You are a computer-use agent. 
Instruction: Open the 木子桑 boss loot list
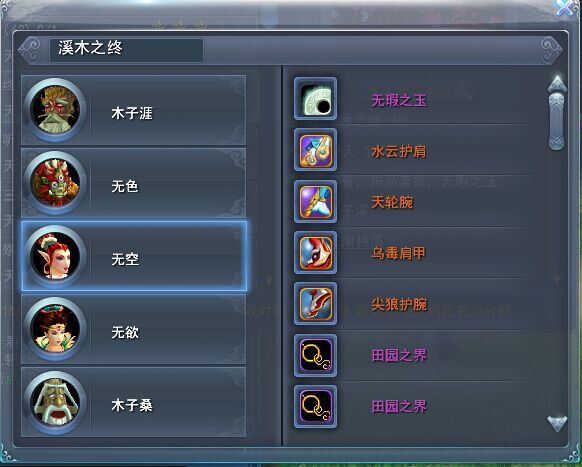pos(134,402)
